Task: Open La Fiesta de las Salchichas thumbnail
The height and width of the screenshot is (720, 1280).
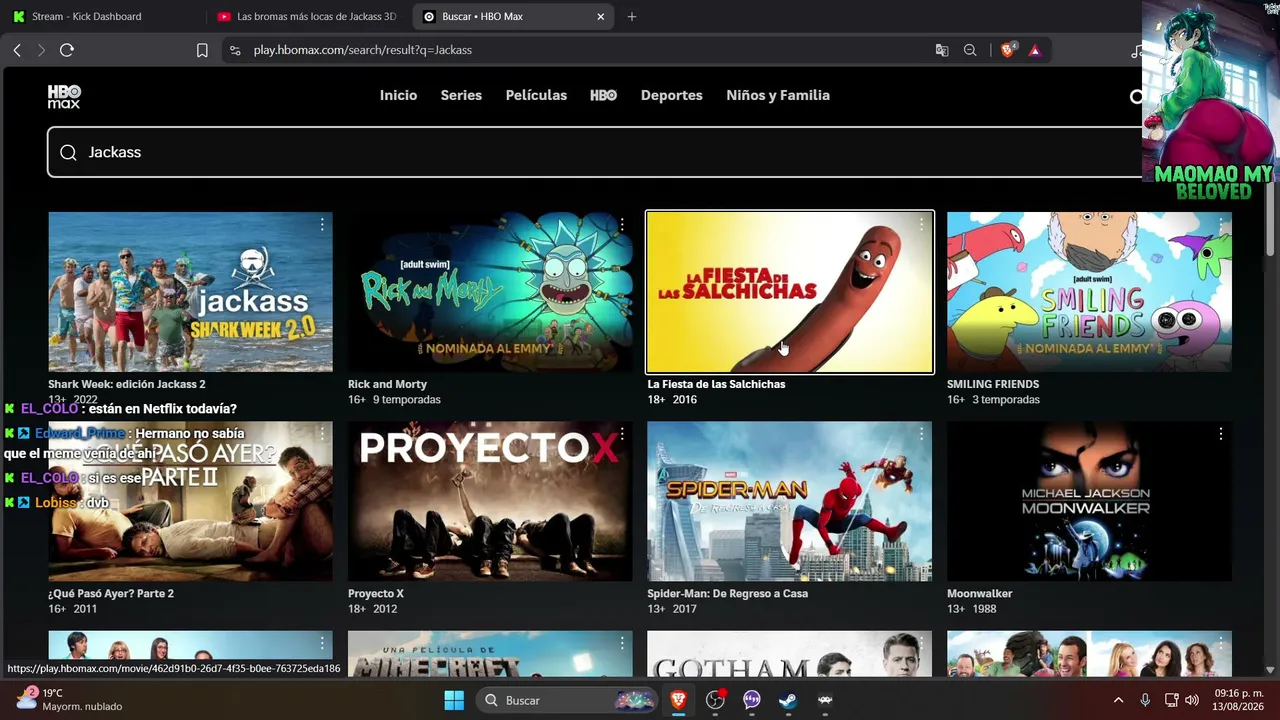Action: point(790,292)
